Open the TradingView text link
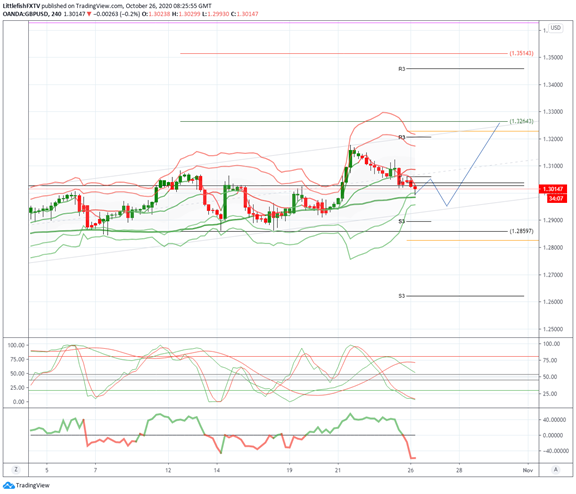The image size is (576, 494). [32, 486]
